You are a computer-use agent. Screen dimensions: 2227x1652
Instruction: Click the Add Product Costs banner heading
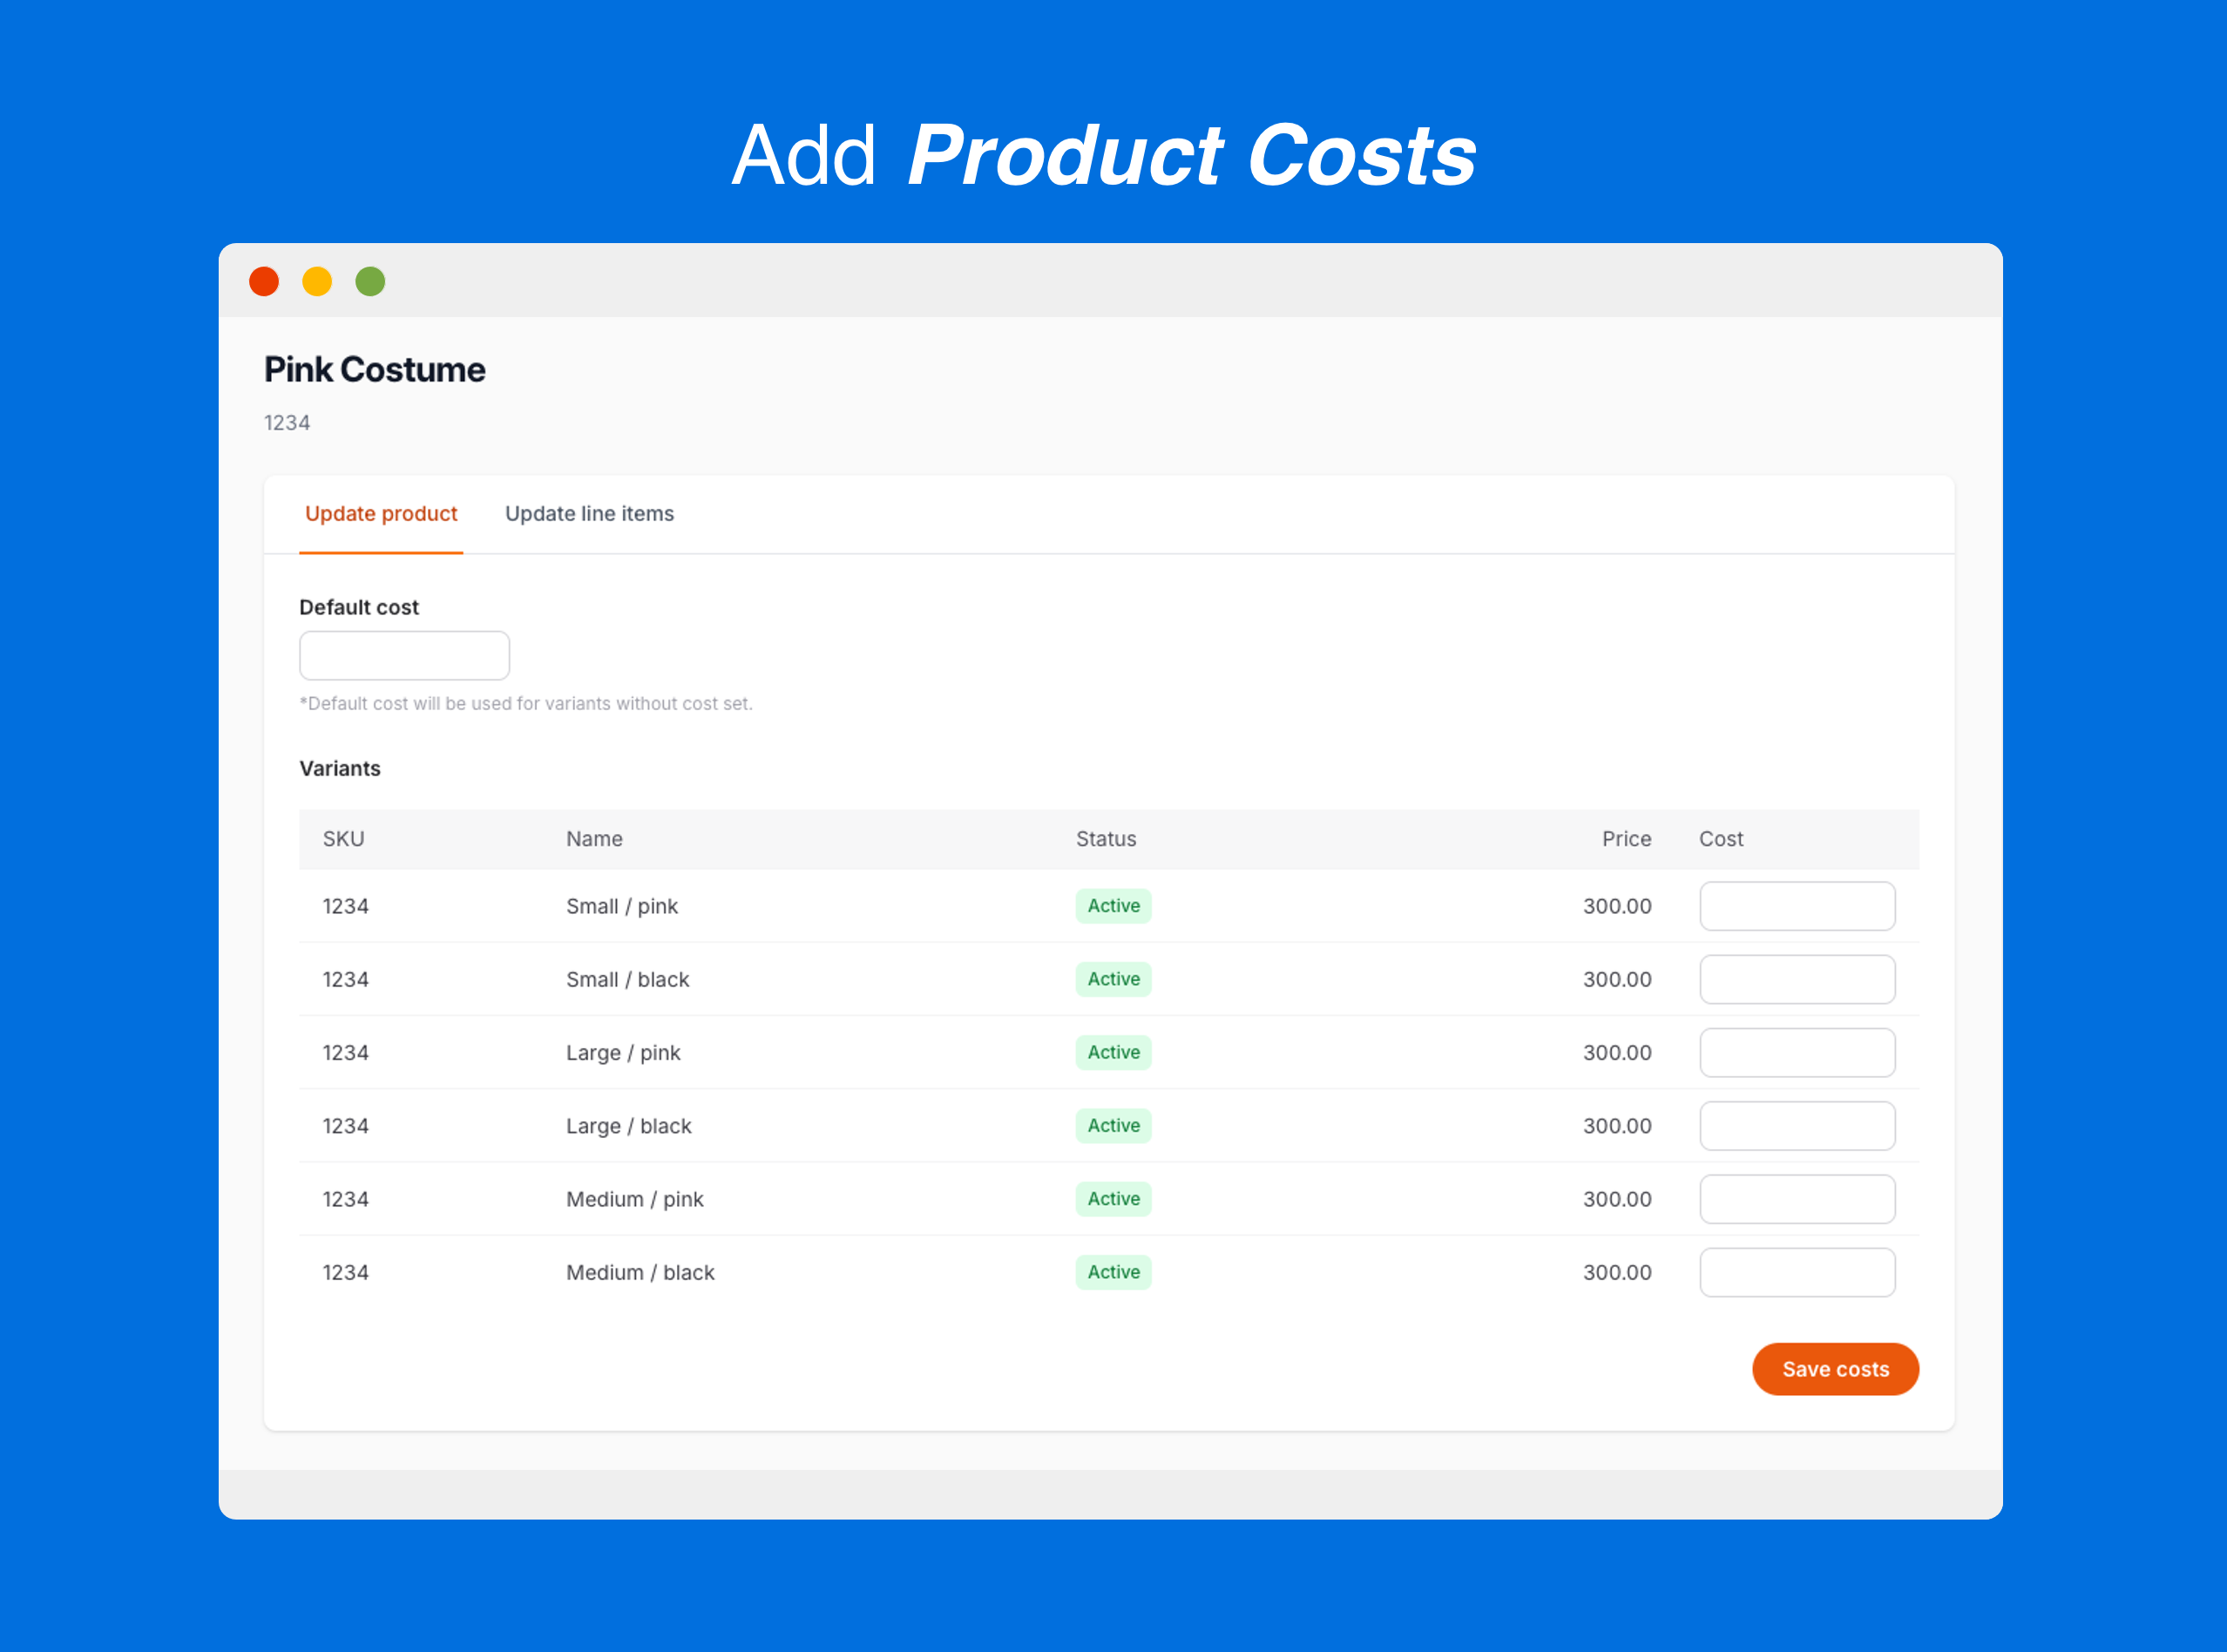click(x=1104, y=155)
